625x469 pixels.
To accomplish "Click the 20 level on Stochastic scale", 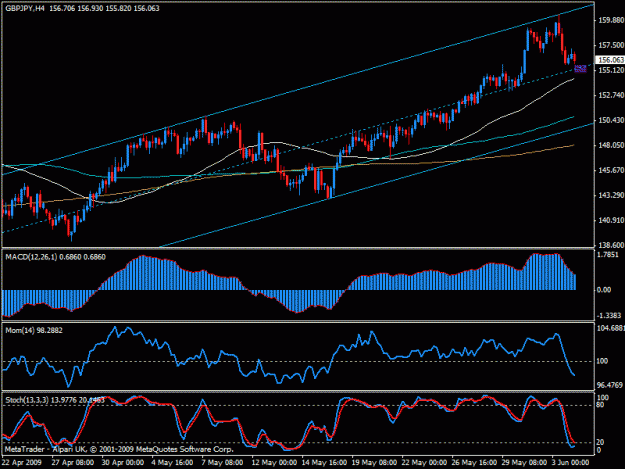I will (x=601, y=442).
